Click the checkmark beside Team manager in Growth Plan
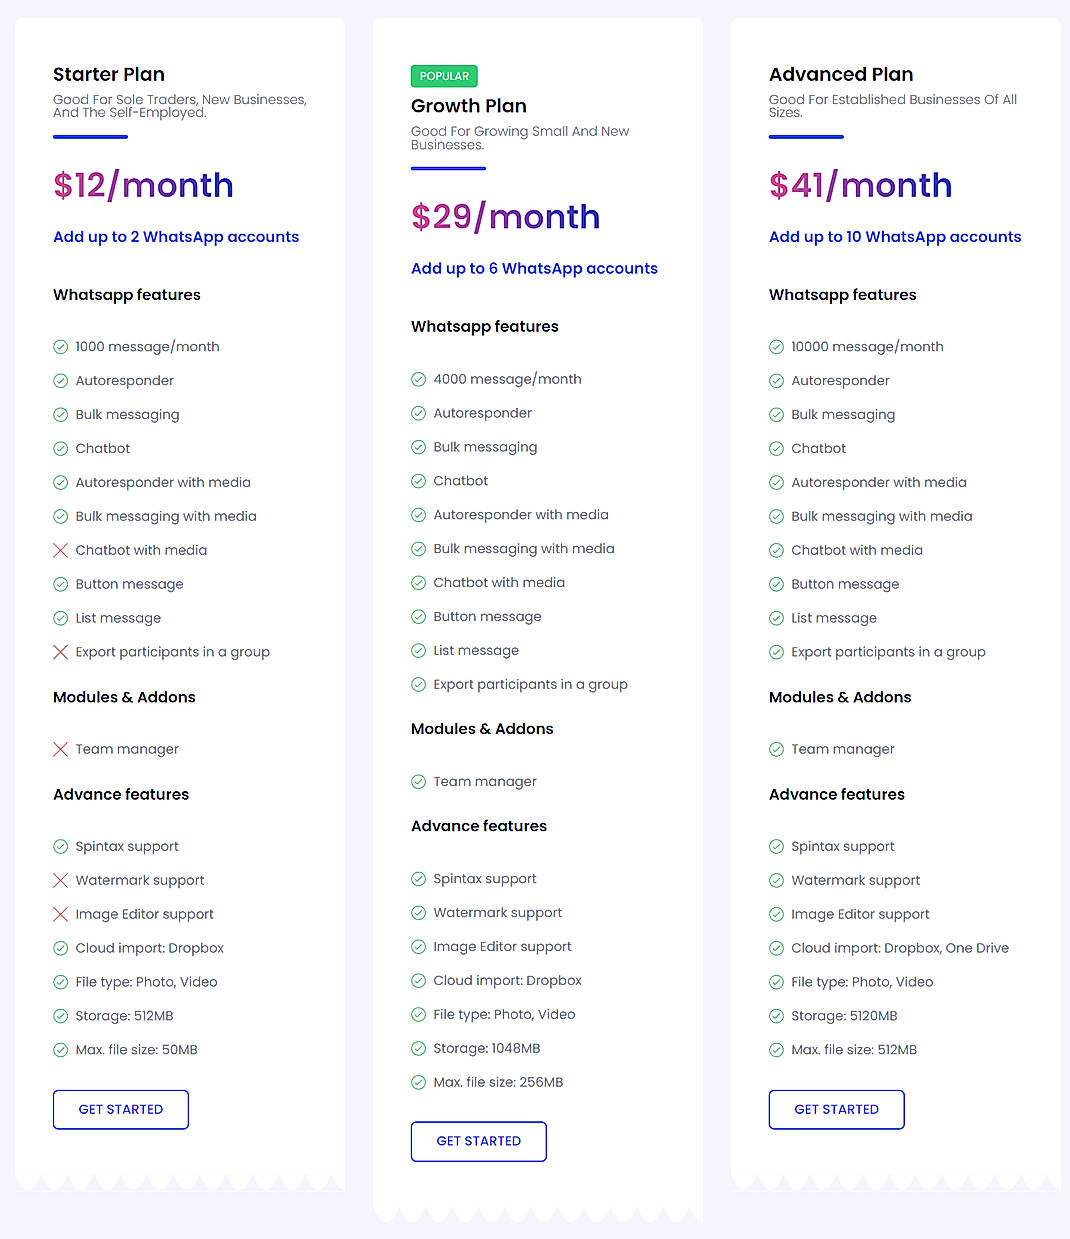 [x=418, y=781]
